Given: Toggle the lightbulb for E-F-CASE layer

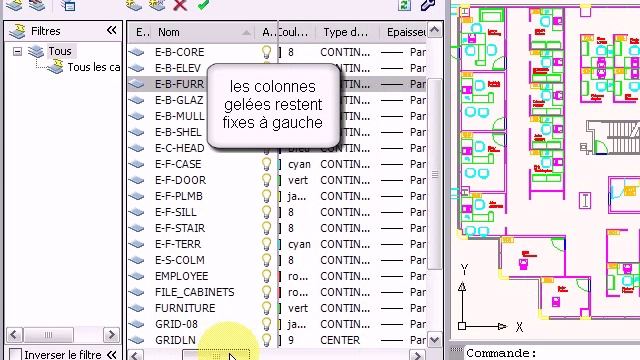Looking at the screenshot, I should tap(266, 164).
